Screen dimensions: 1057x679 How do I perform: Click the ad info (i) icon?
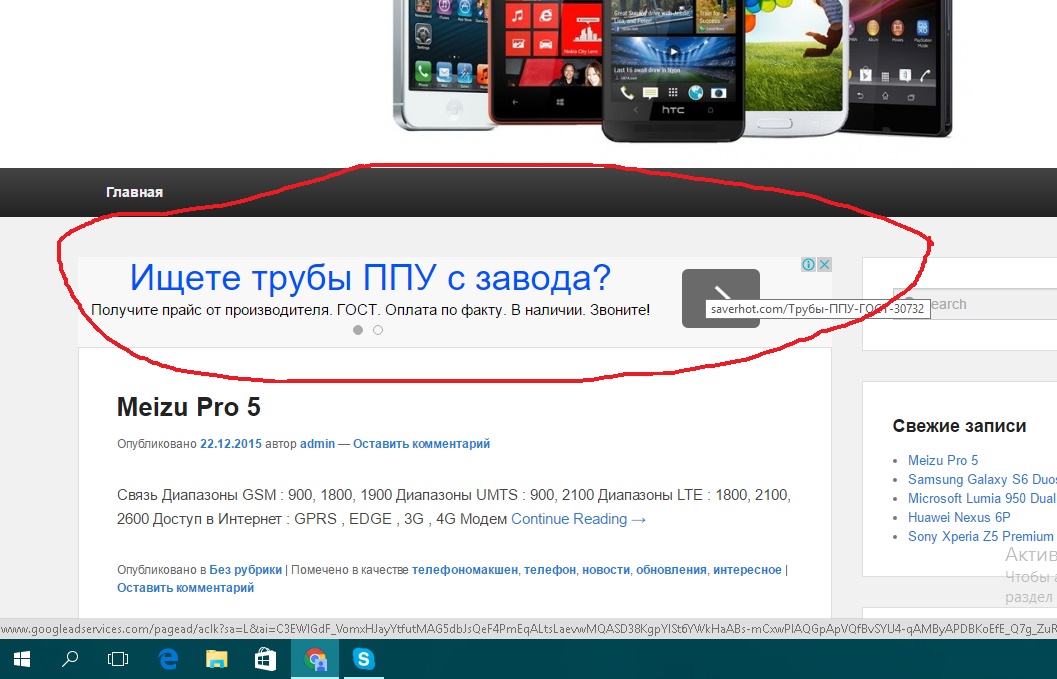pos(808,264)
